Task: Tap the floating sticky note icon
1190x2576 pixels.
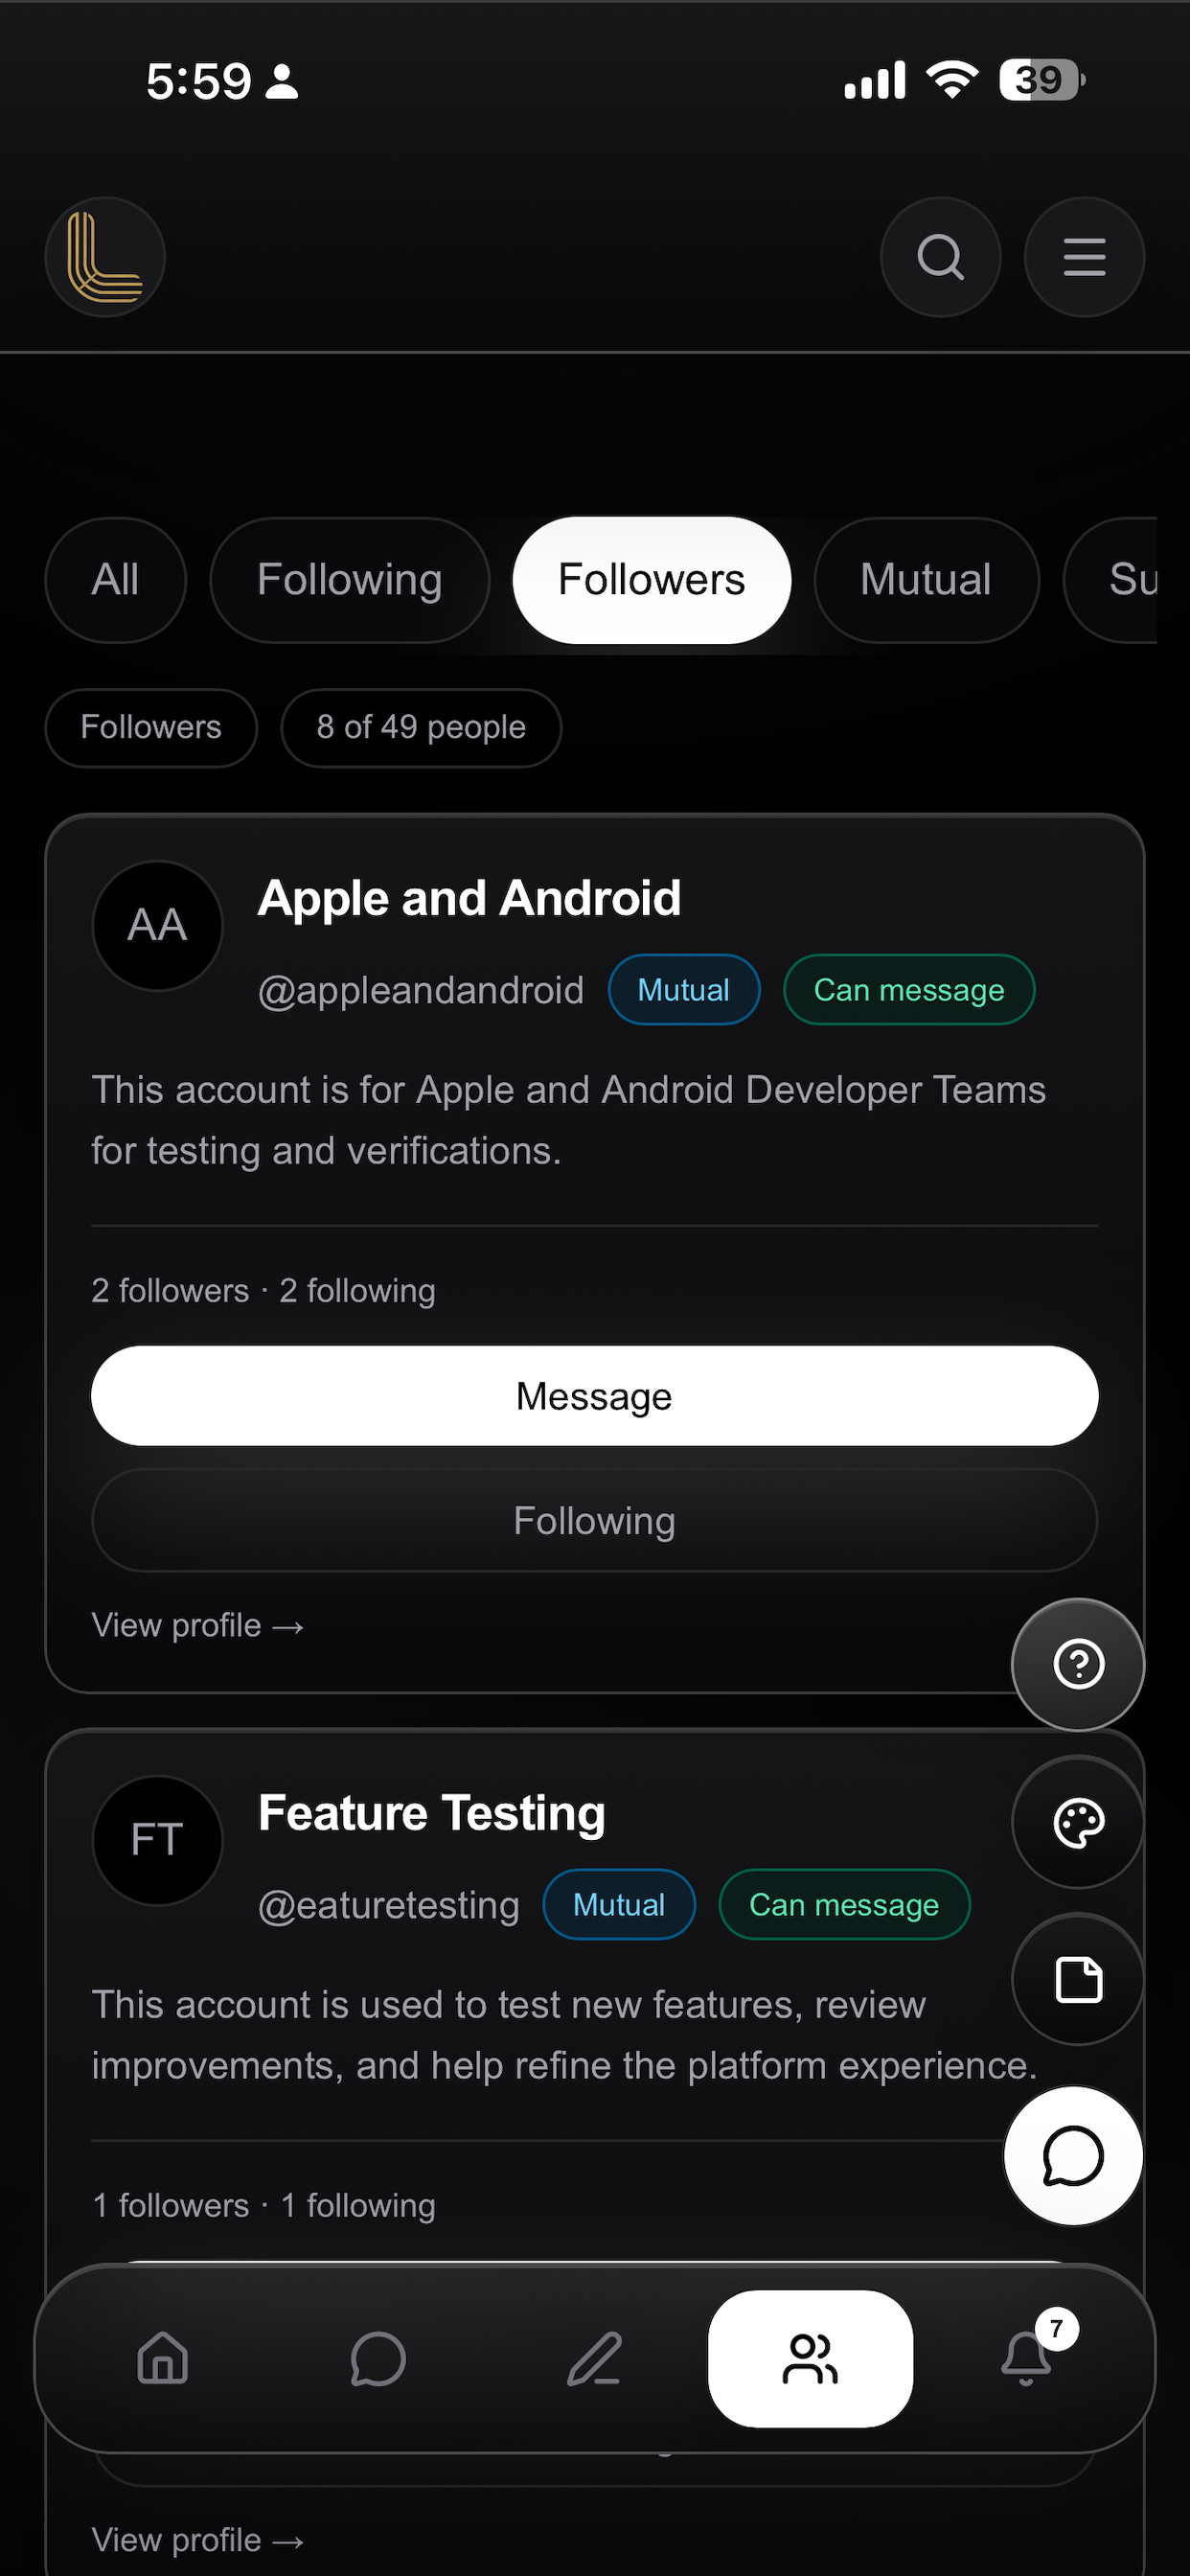Action: (1078, 1980)
